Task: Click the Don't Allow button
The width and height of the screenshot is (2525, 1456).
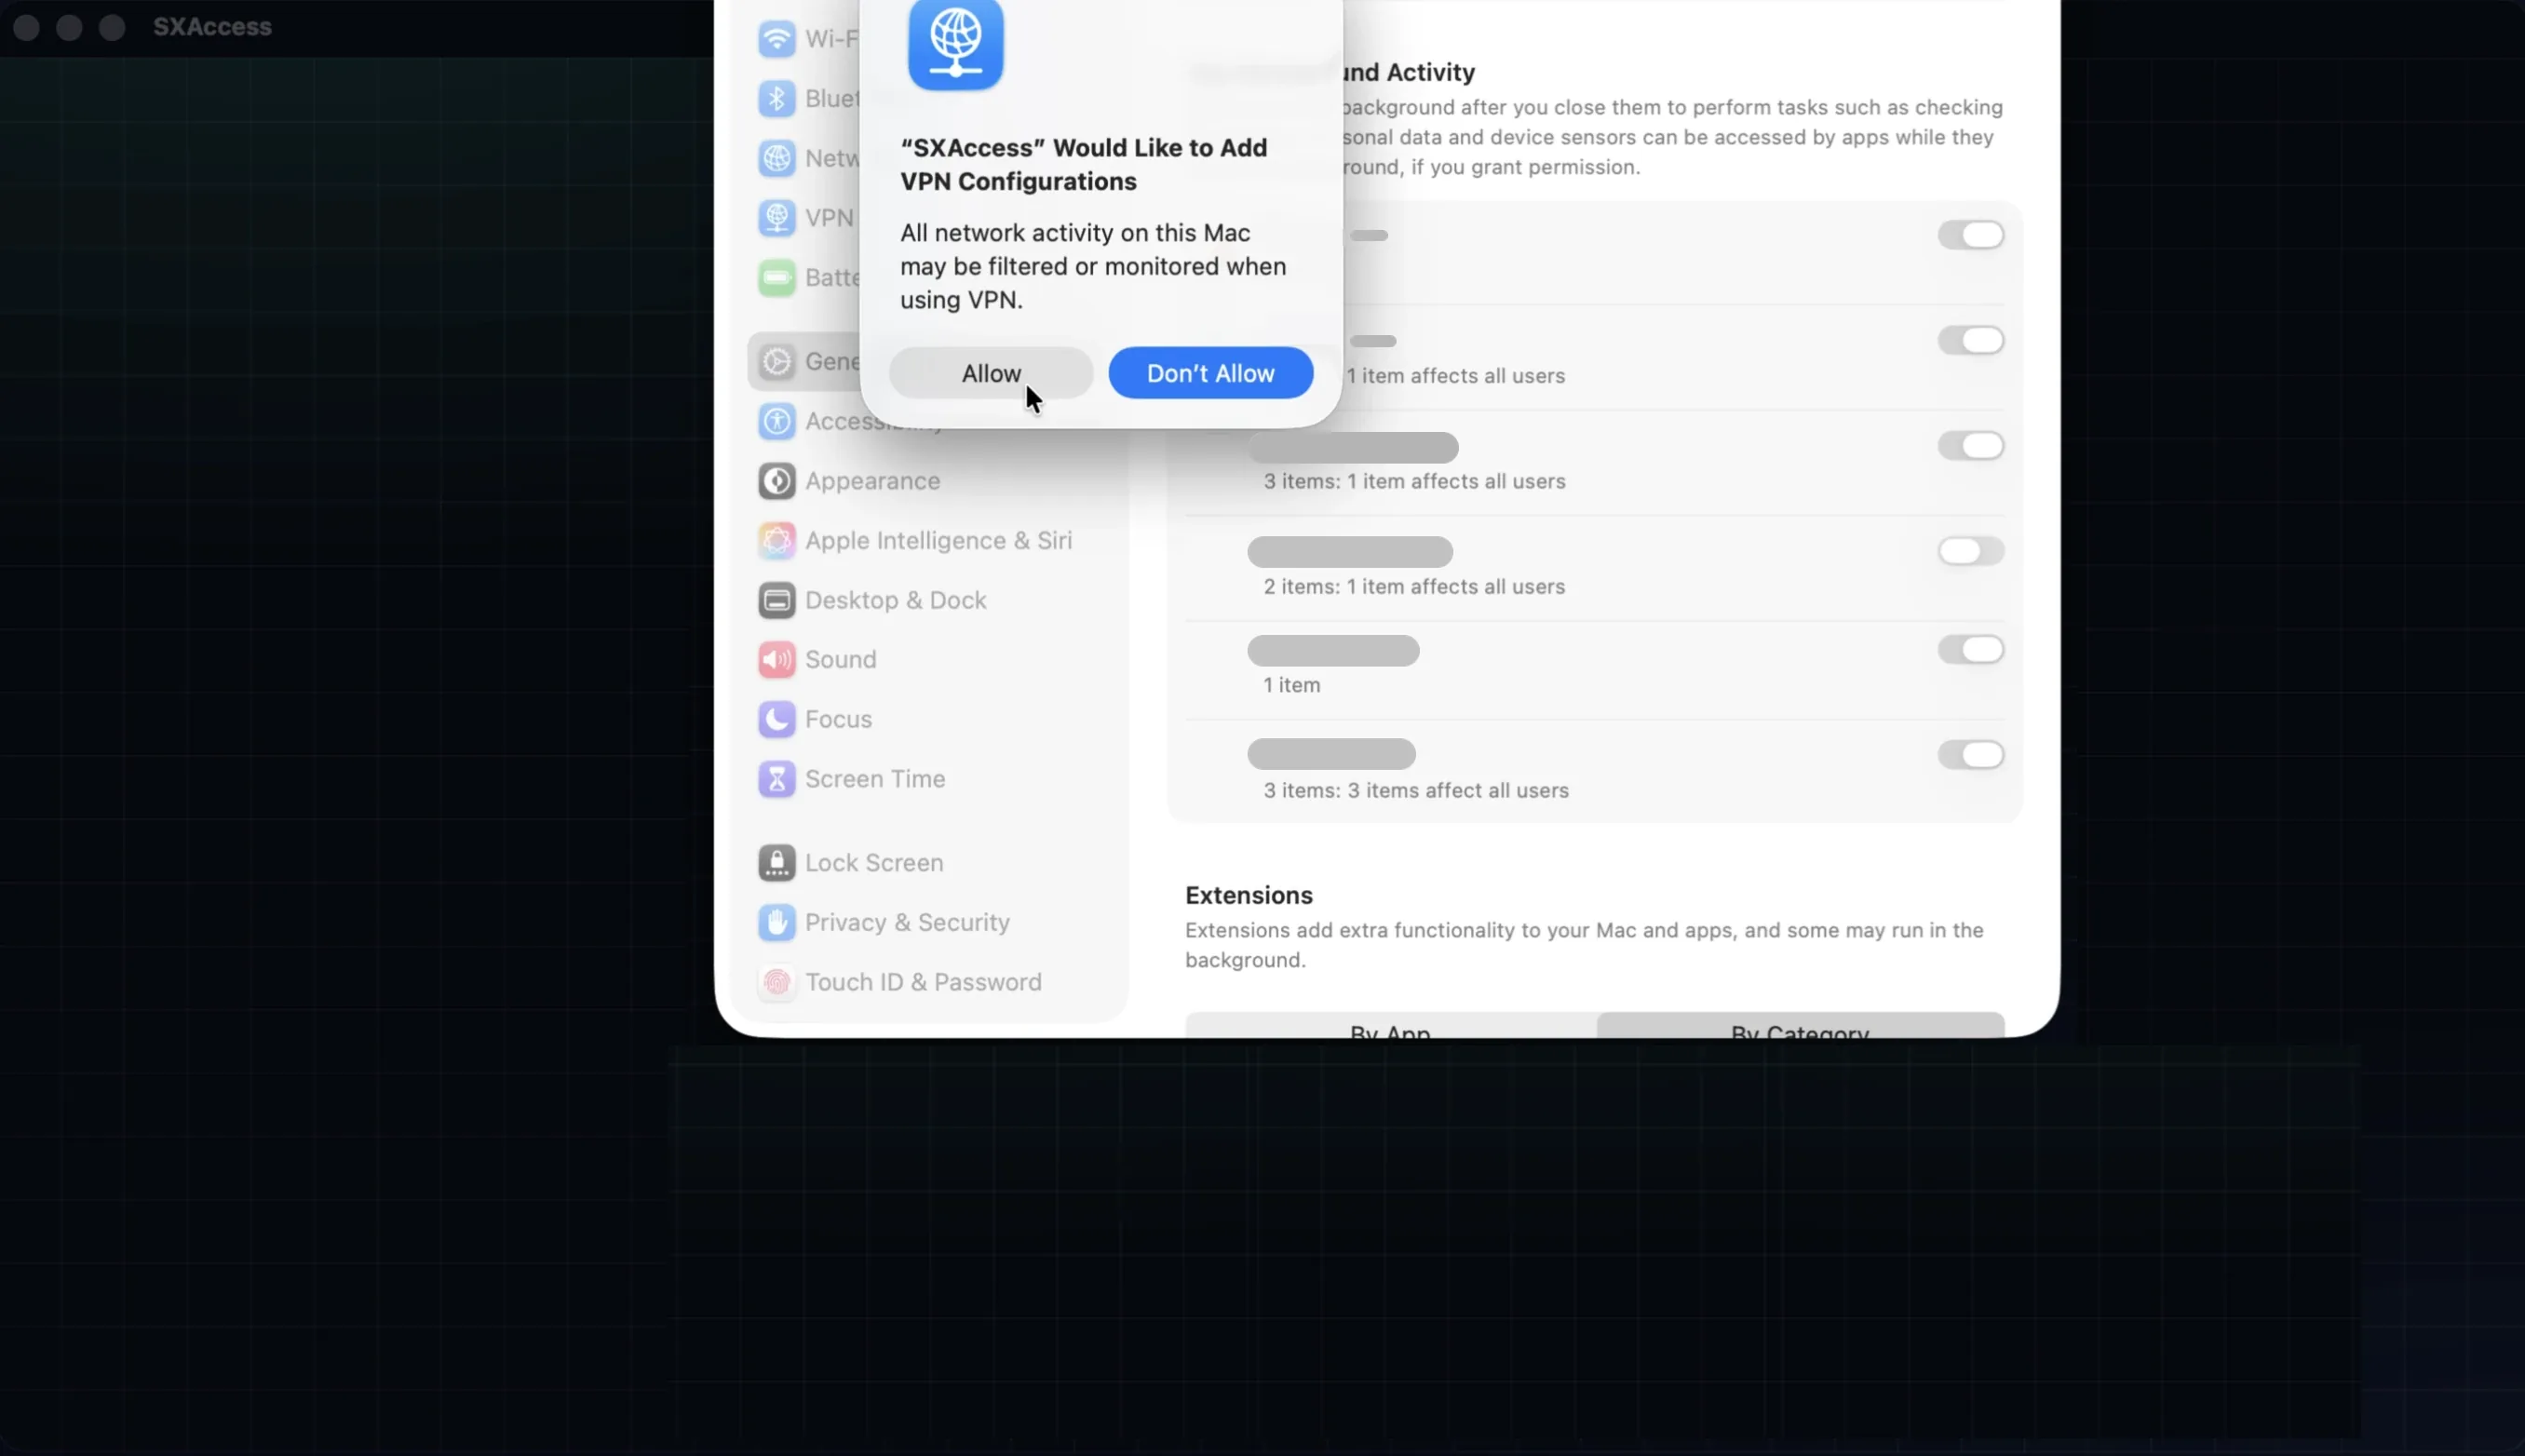Action: [x=1210, y=373]
